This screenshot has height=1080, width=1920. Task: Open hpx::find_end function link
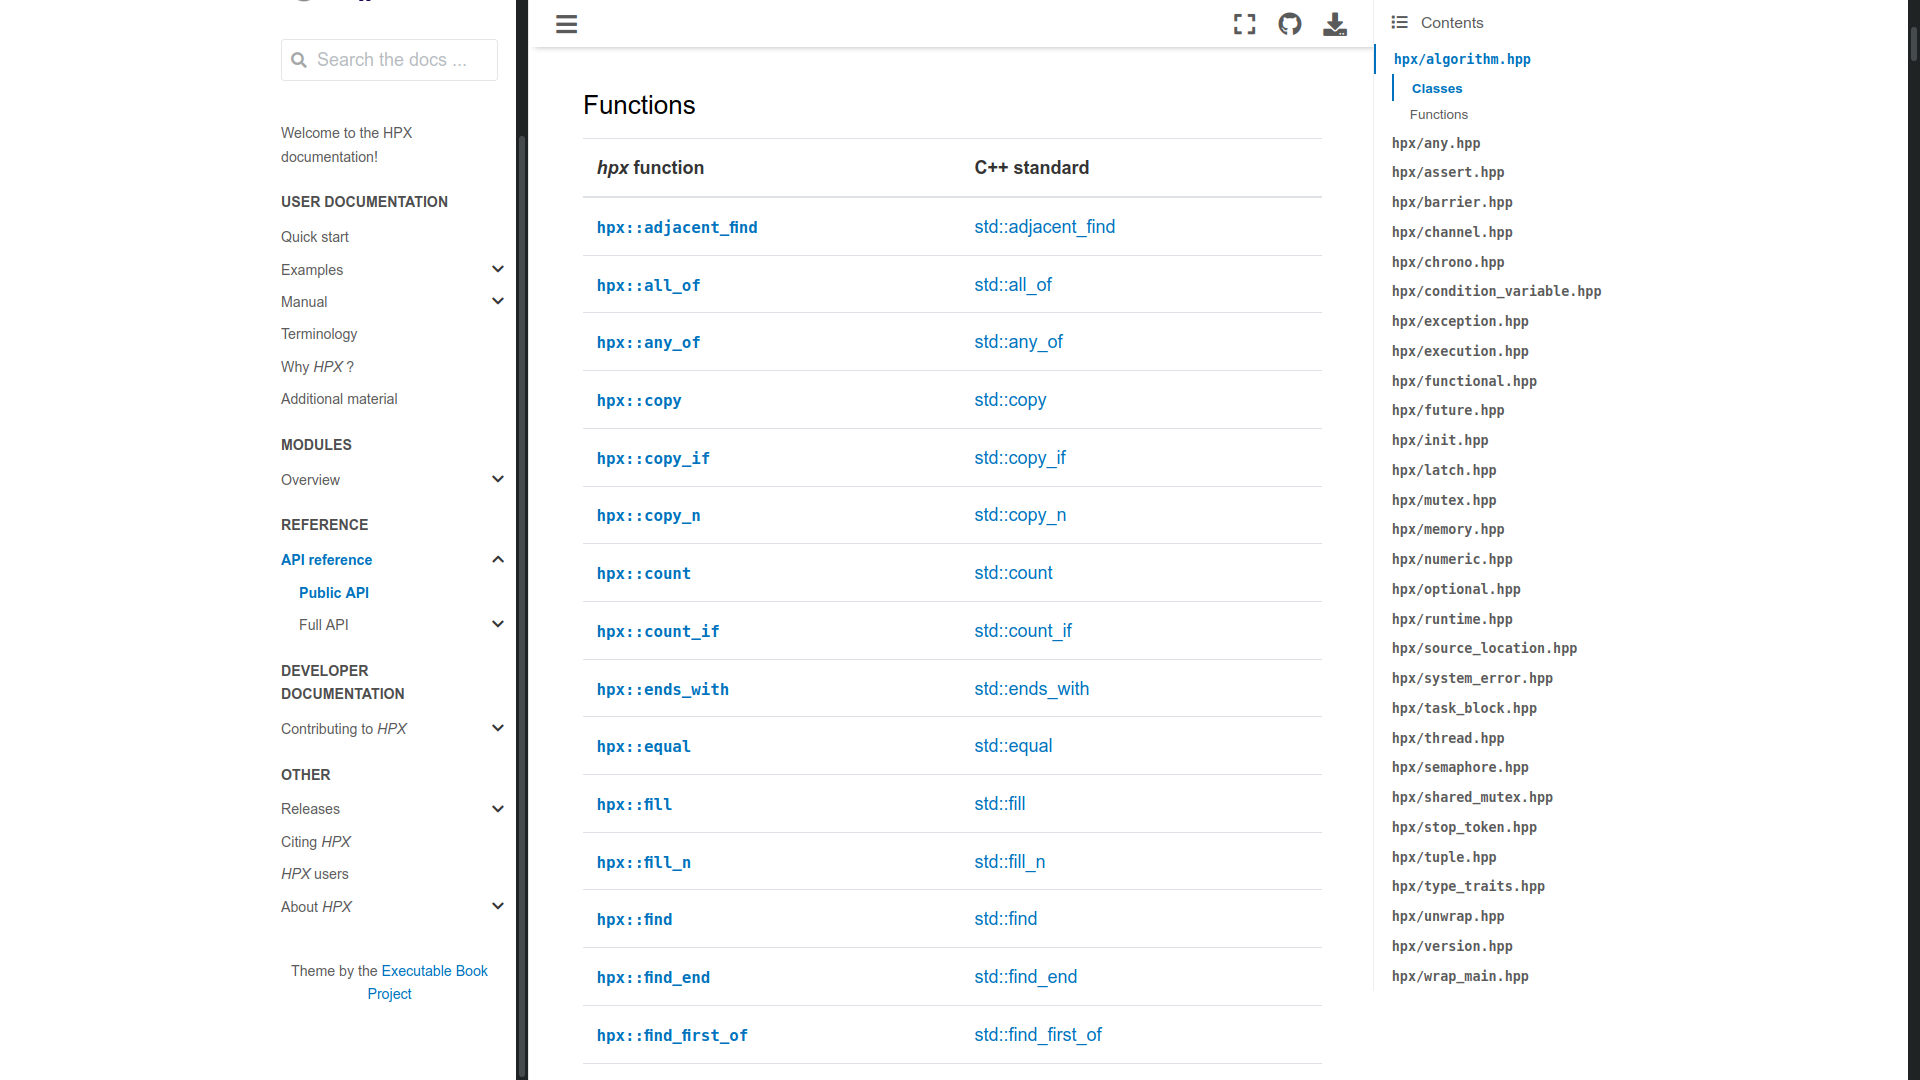point(653,978)
